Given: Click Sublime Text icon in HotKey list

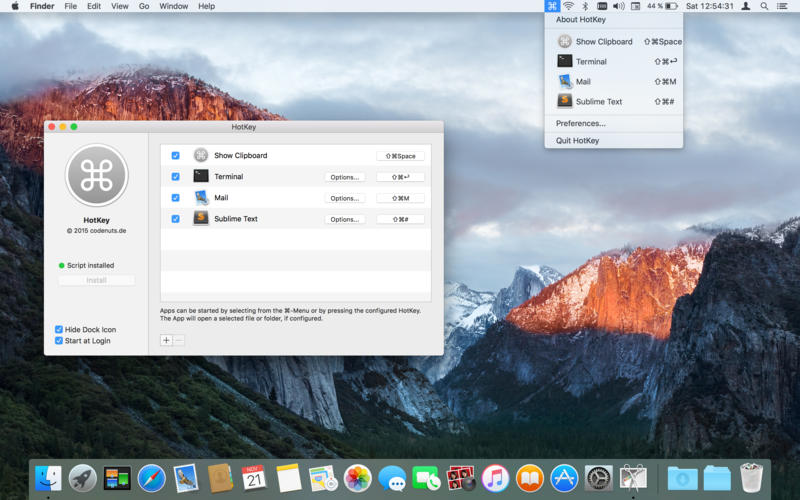Looking at the screenshot, I should (201, 218).
